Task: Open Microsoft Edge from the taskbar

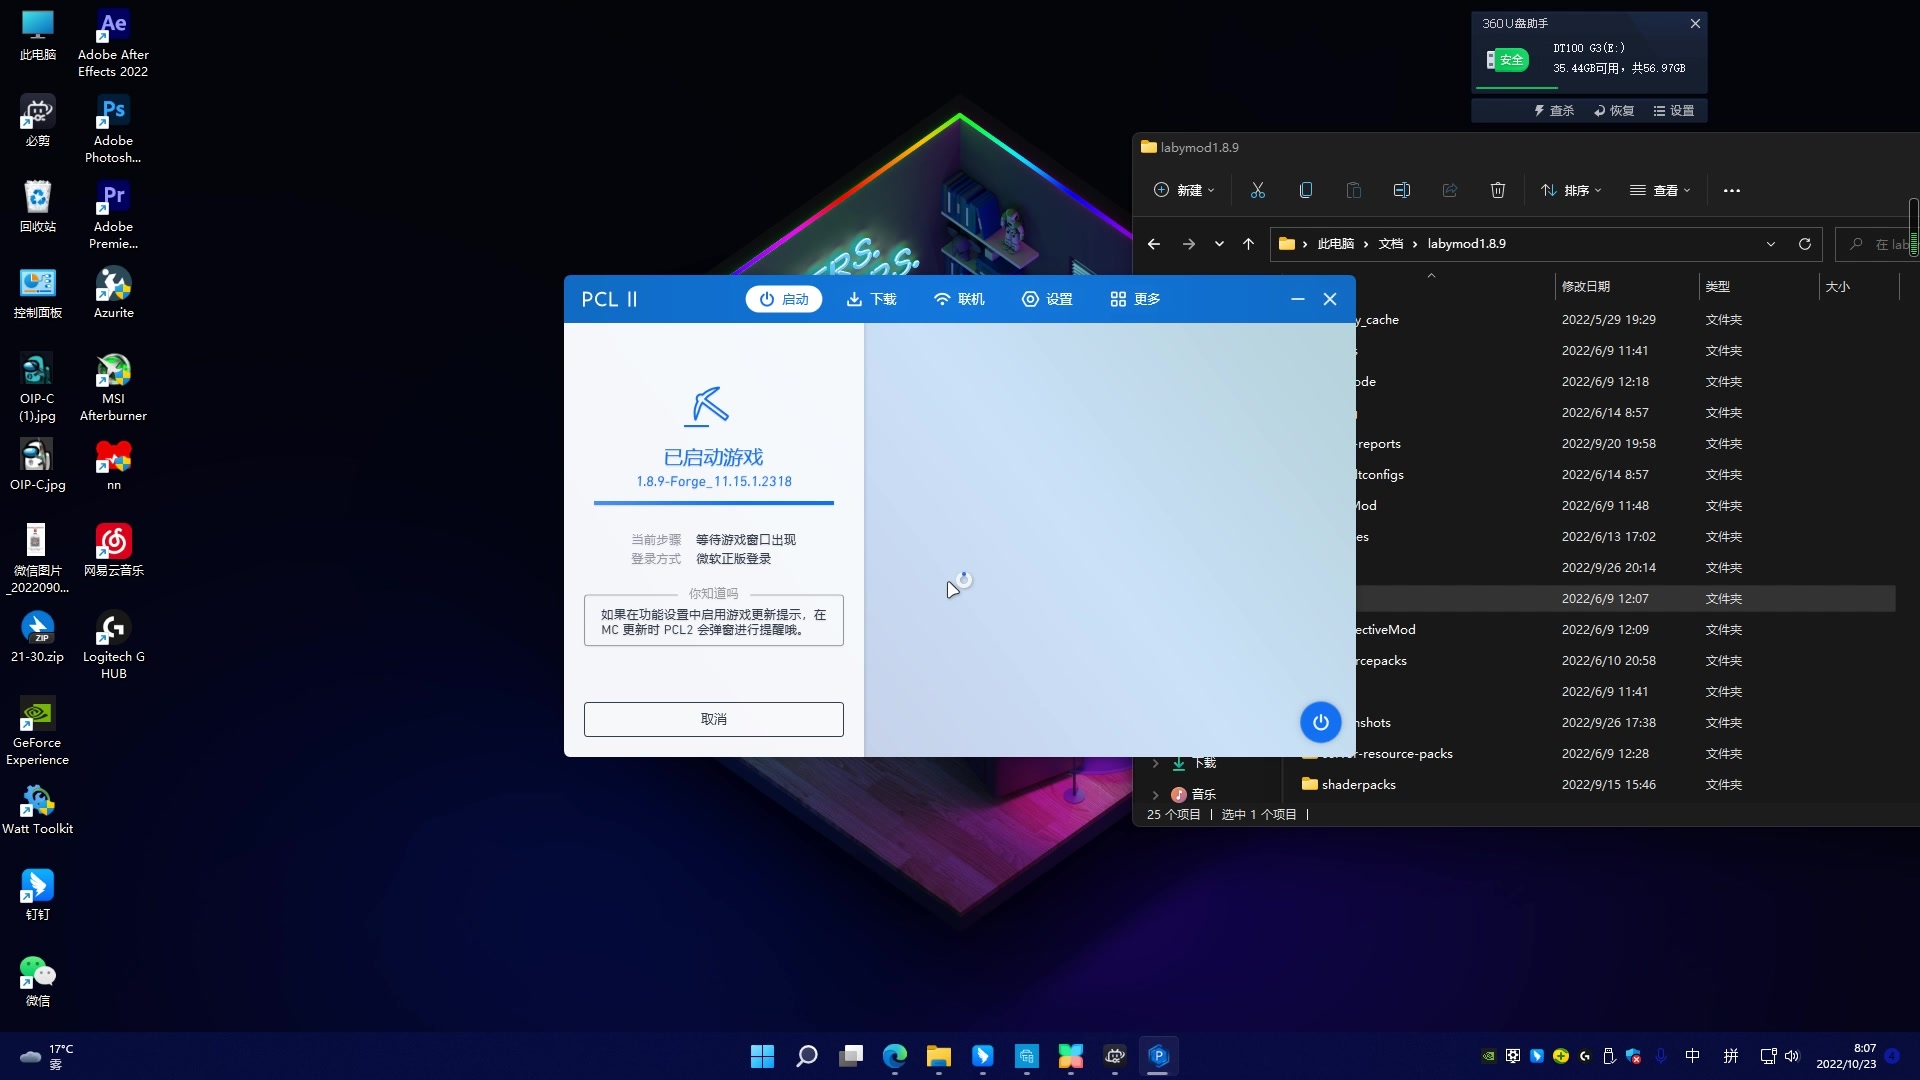Action: [895, 1056]
